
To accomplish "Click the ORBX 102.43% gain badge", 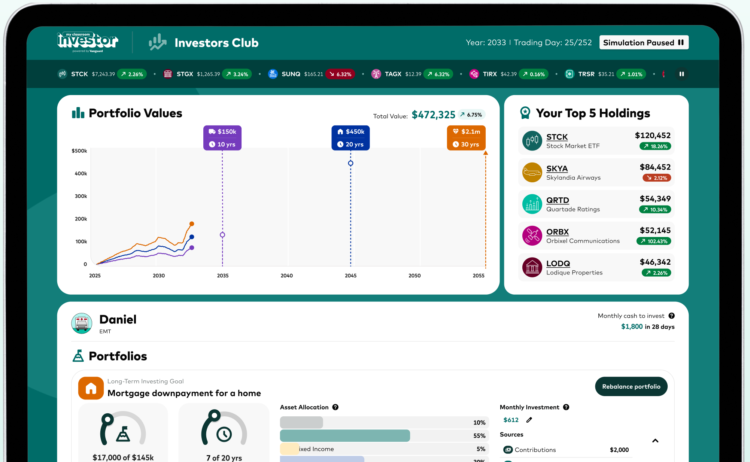I will tap(654, 241).
